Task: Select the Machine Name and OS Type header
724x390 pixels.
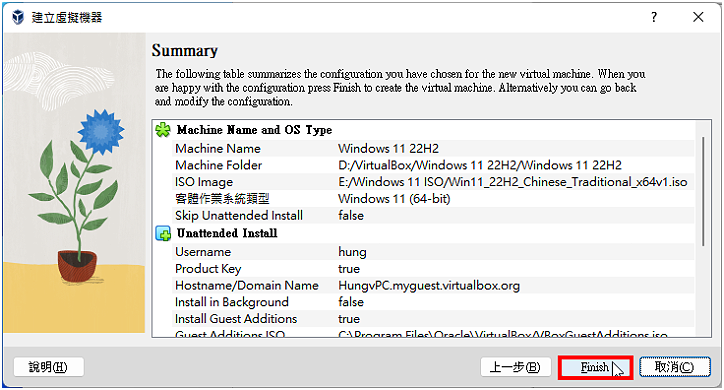Action: click(254, 130)
